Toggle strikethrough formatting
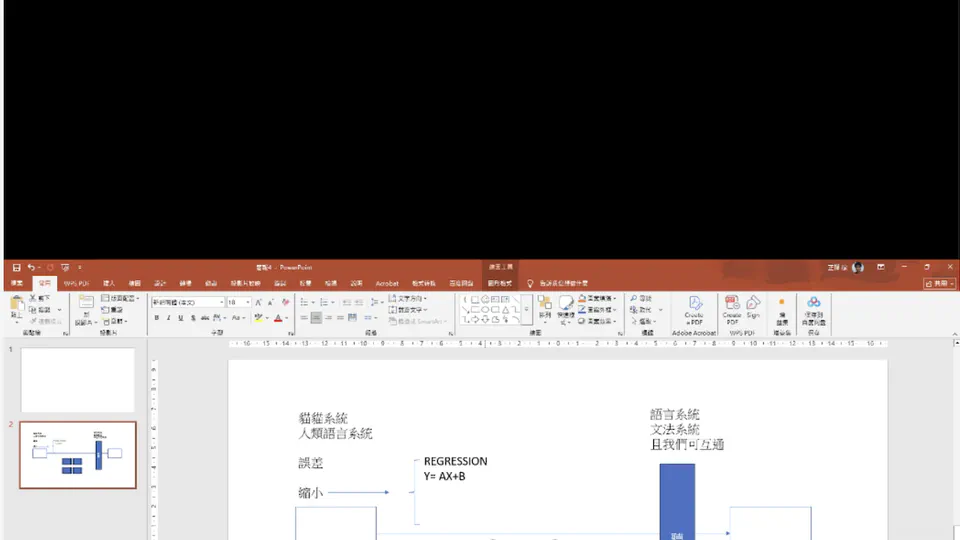The image size is (960, 540). [204, 318]
